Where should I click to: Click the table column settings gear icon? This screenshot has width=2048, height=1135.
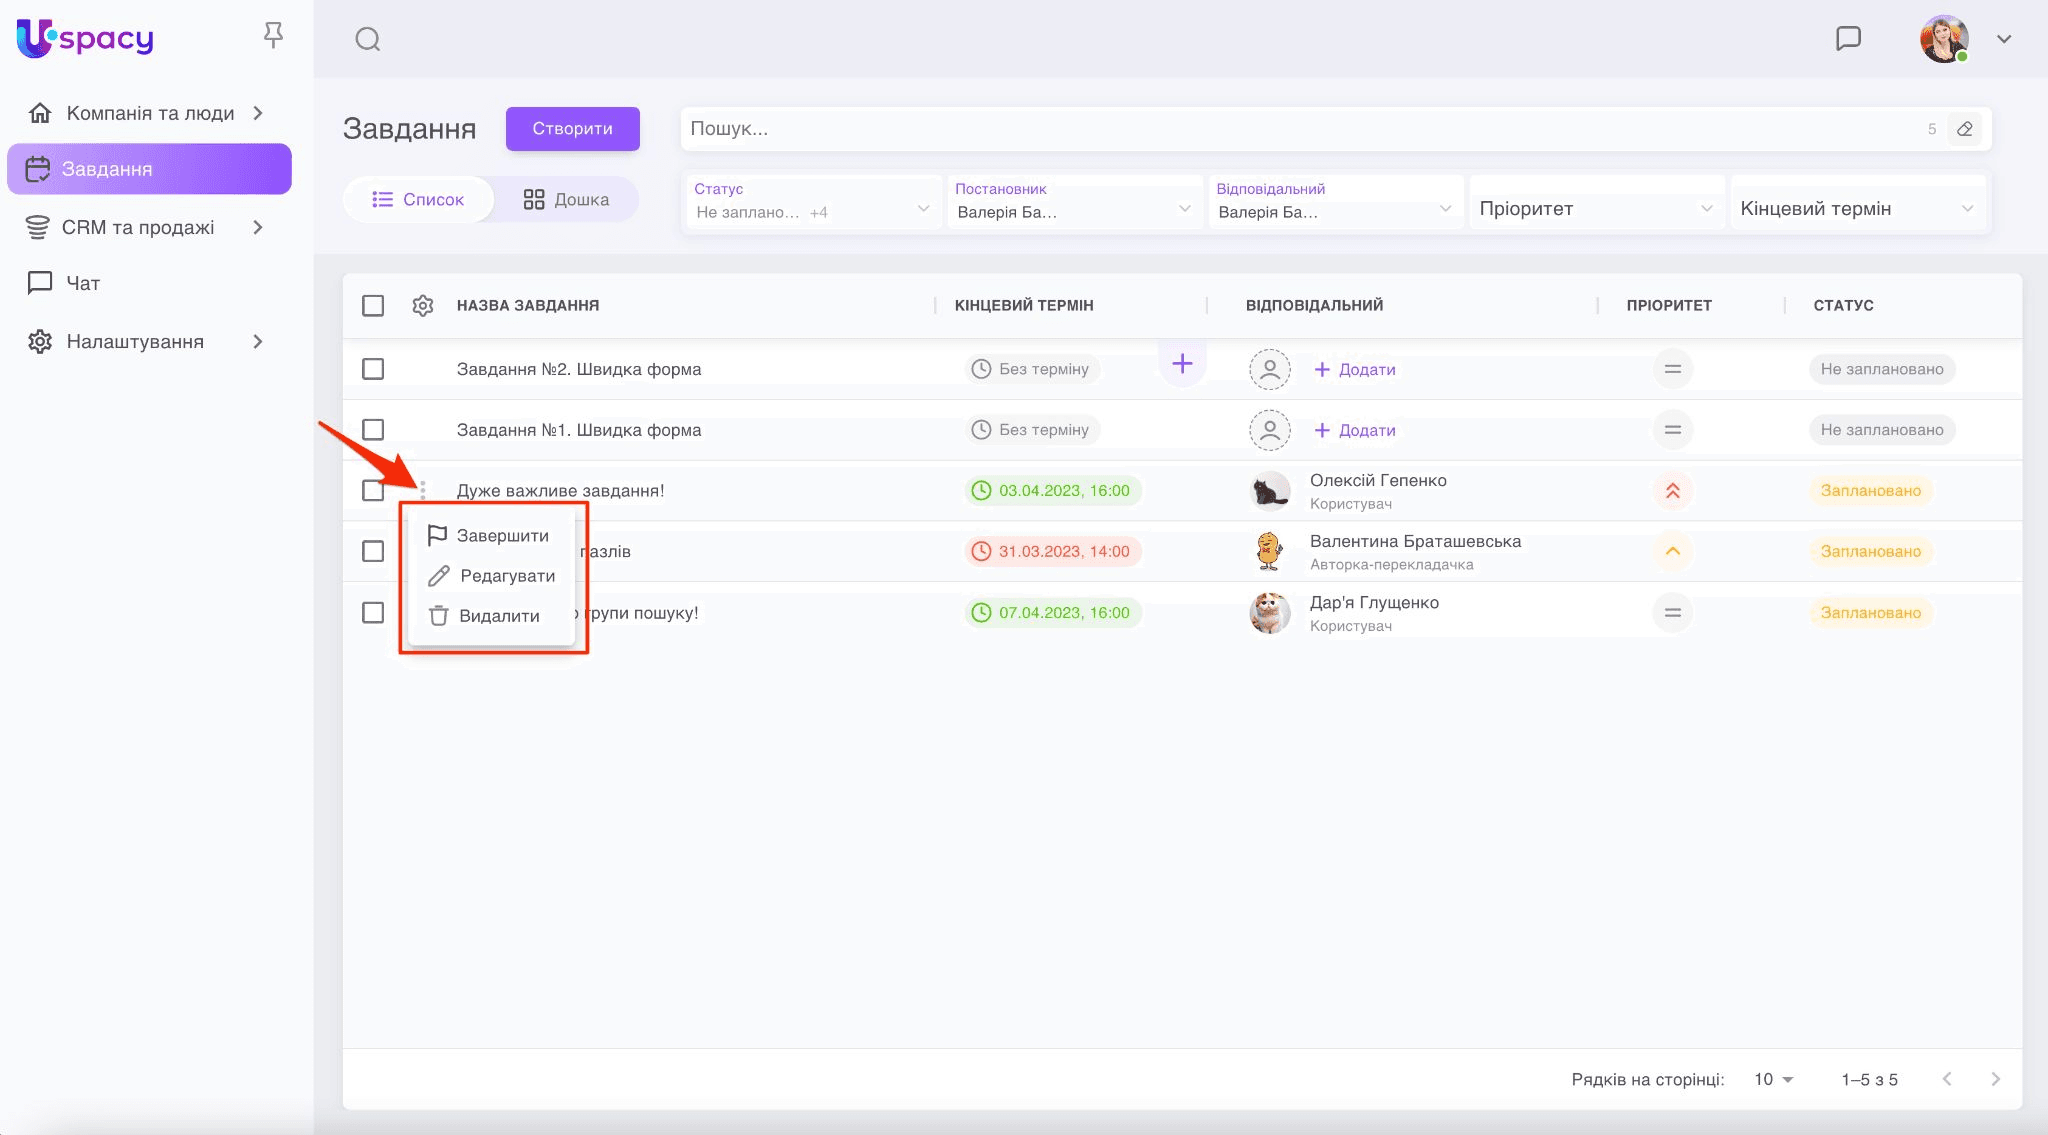(423, 305)
